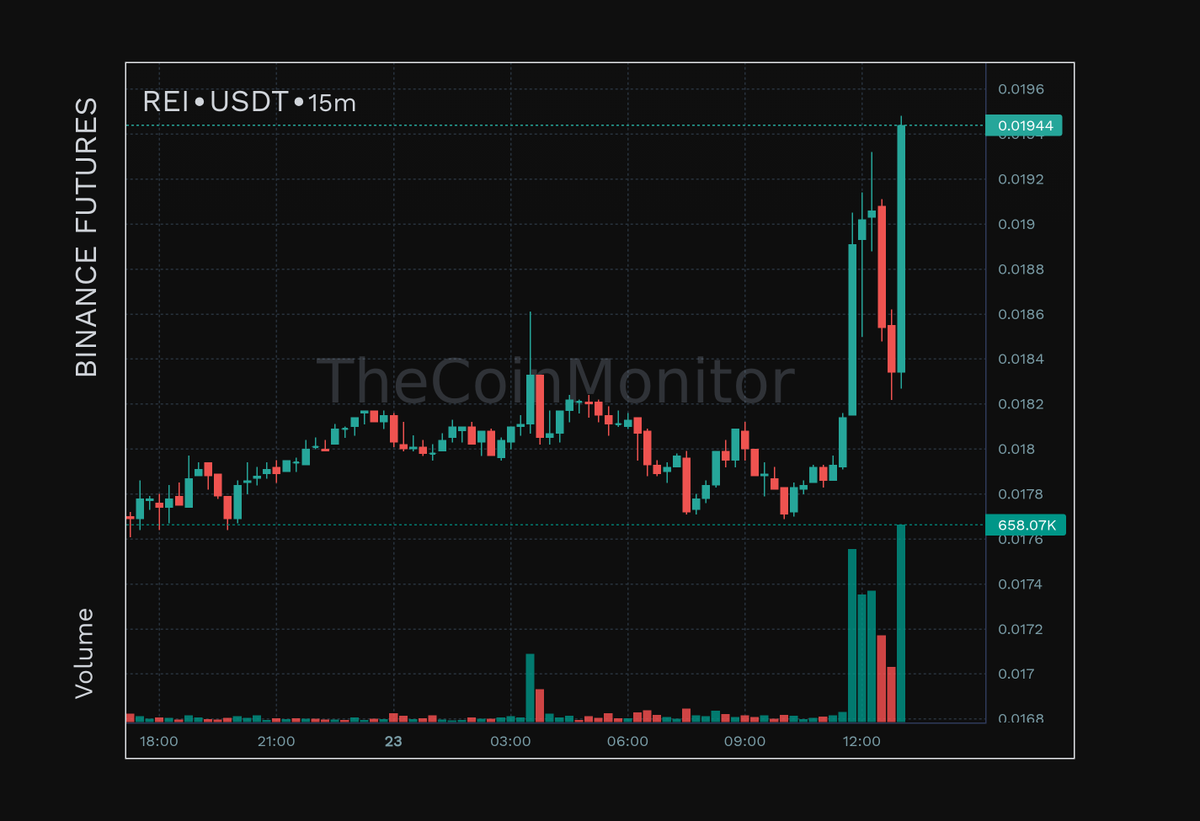Click the 0.0168 price axis label

tap(1020, 719)
